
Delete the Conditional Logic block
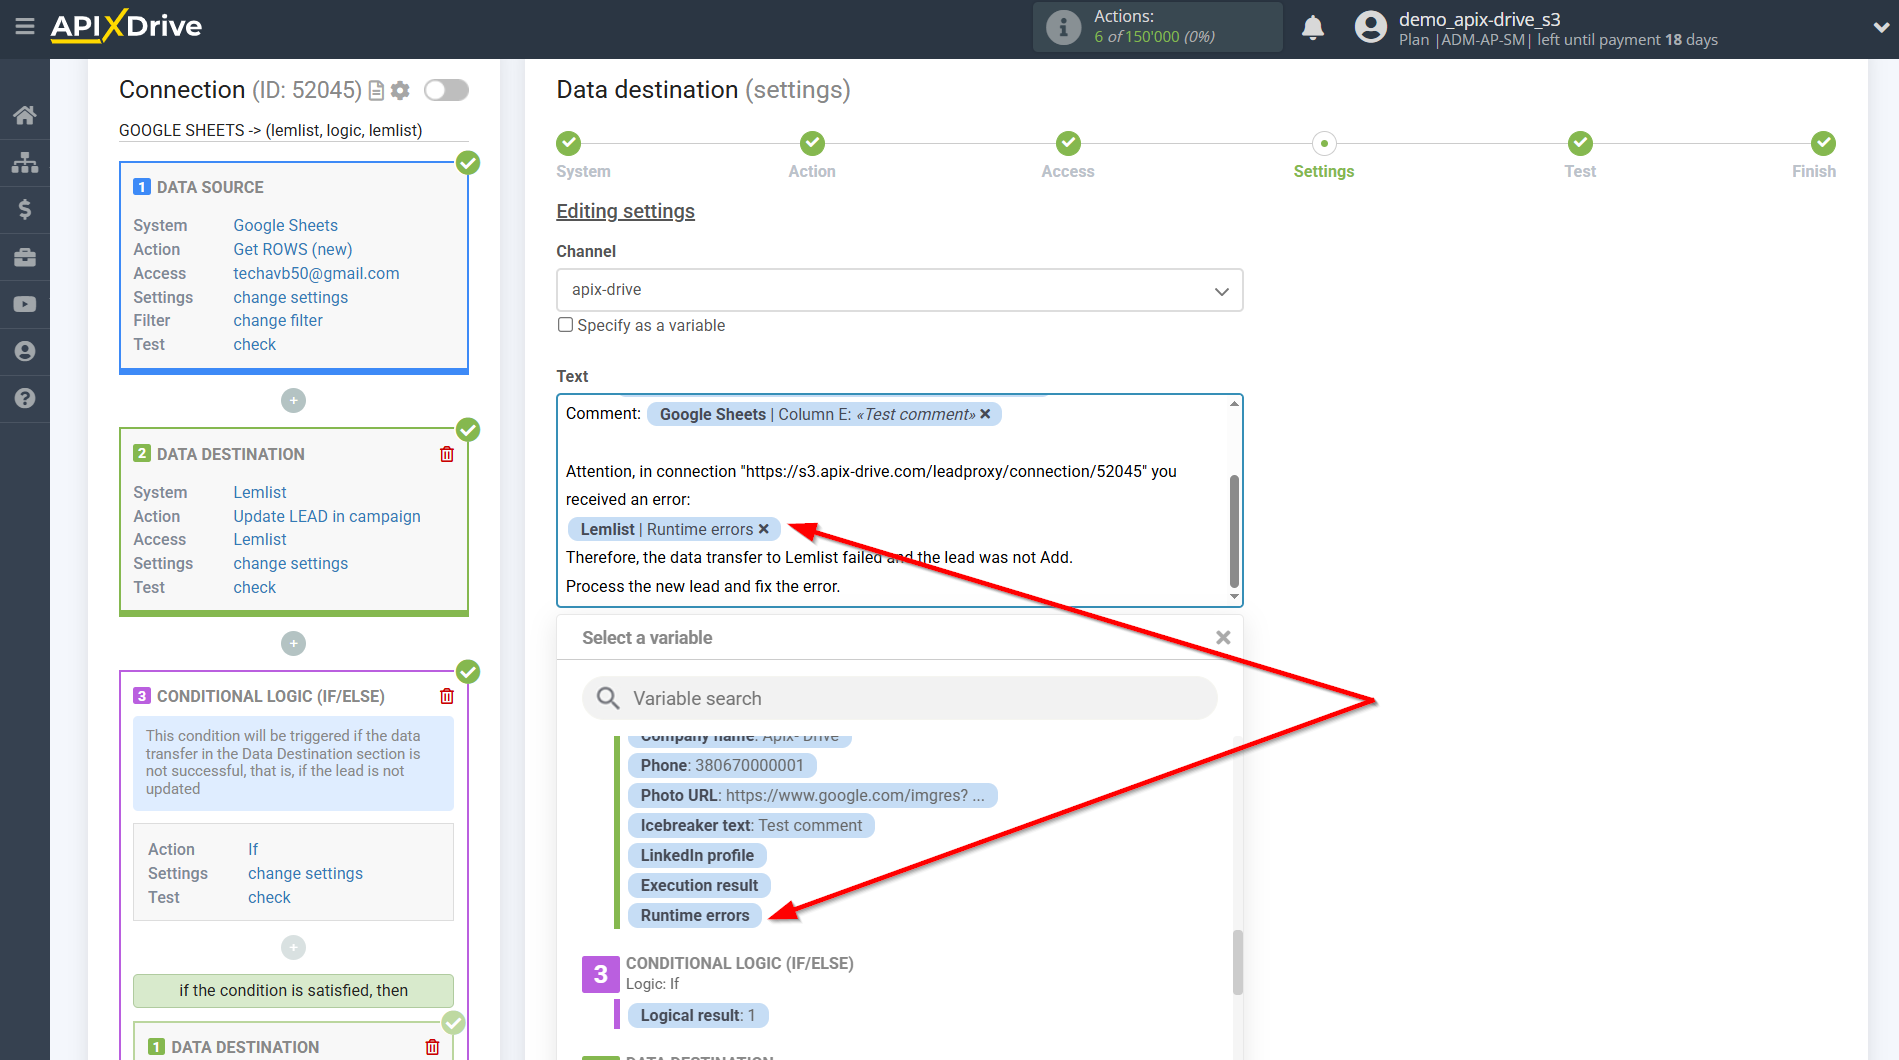point(447,696)
